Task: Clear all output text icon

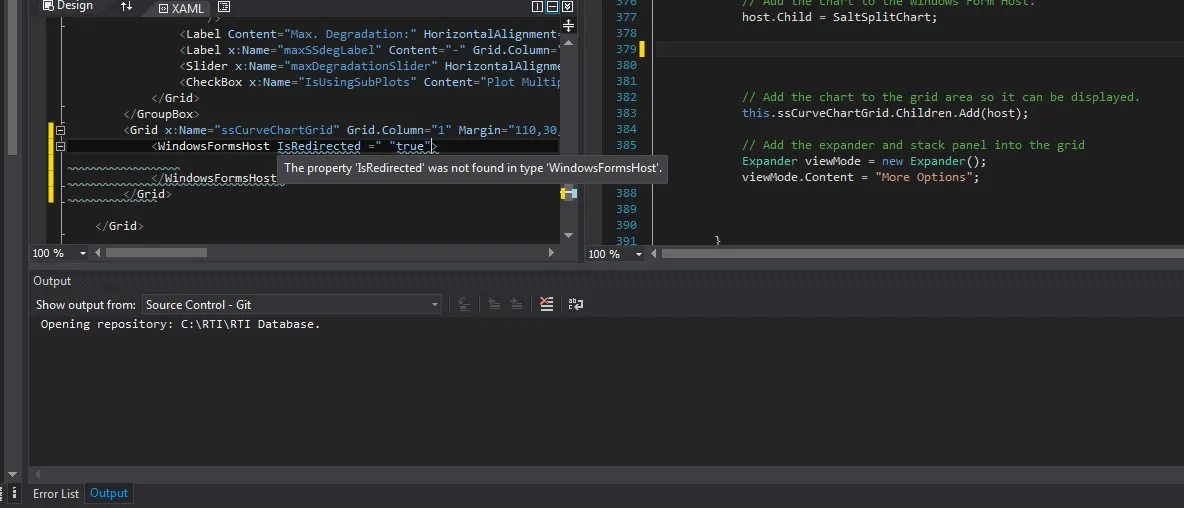Action: (546, 304)
